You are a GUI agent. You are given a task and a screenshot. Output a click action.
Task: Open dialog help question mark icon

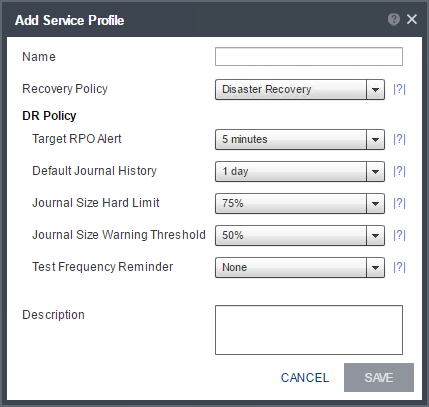pos(394,19)
